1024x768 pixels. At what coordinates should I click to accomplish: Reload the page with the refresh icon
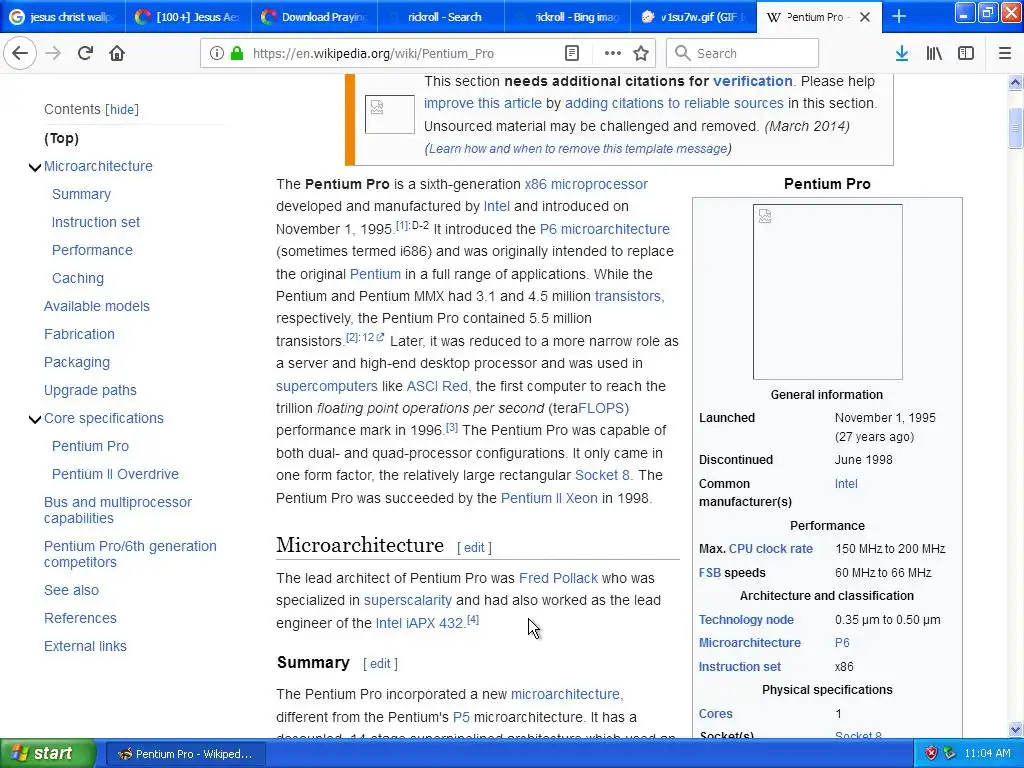coord(85,53)
